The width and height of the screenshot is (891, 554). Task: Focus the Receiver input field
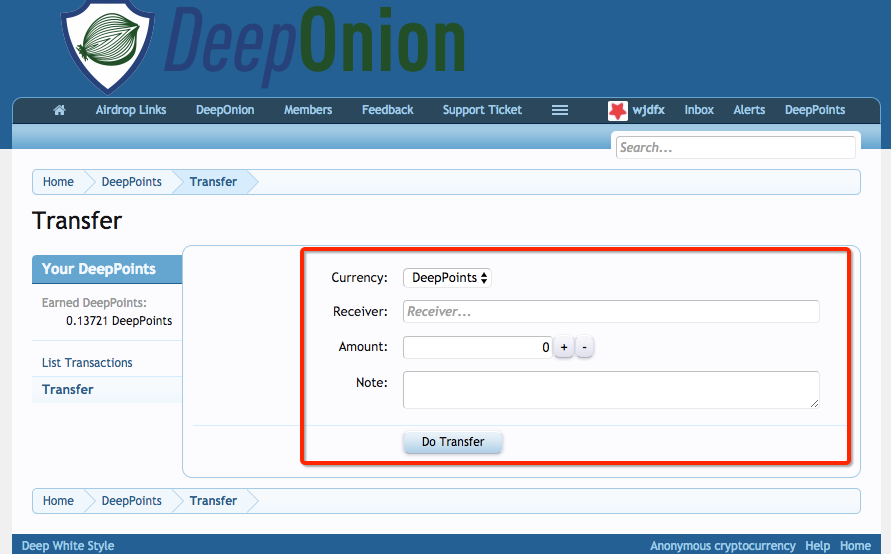click(x=611, y=311)
